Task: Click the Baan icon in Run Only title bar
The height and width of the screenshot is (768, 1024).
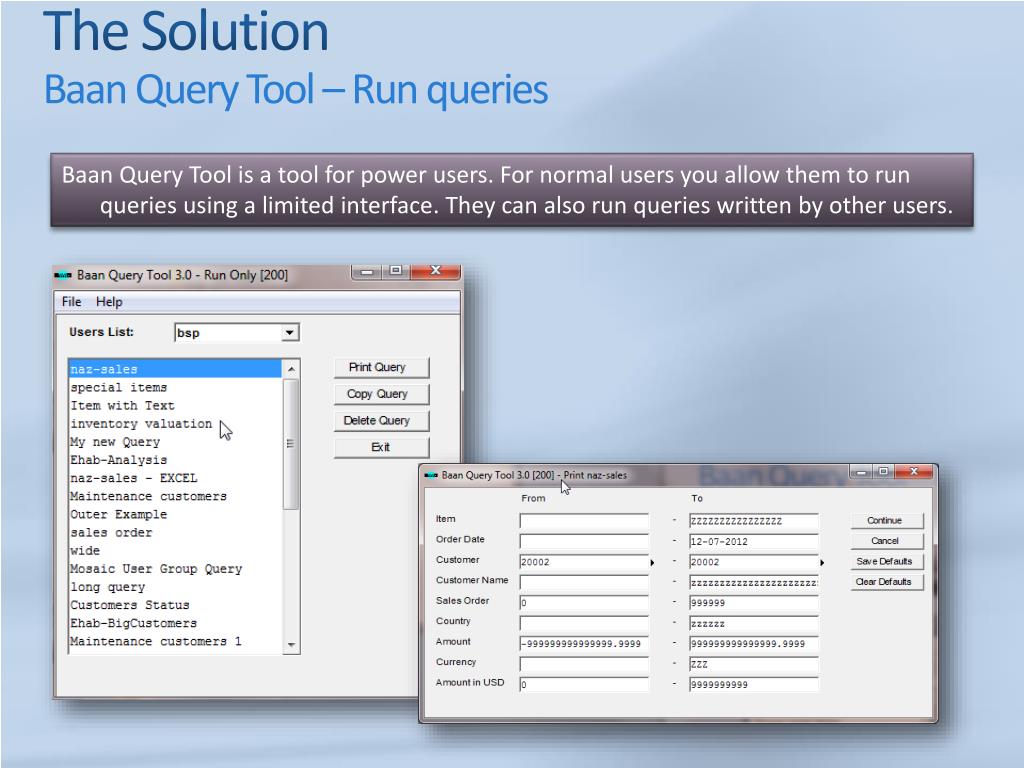Action: 63,275
